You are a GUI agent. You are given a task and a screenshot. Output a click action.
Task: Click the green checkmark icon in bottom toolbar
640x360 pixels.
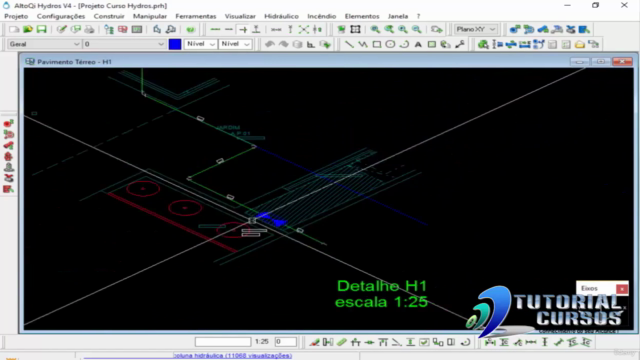[x=424, y=342]
